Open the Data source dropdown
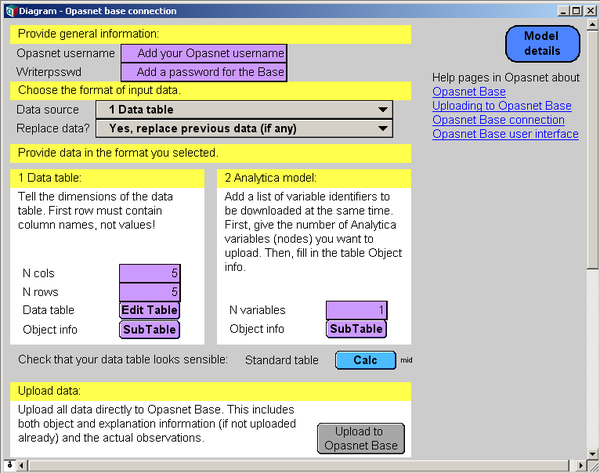The width and height of the screenshot is (600, 473). pos(244,110)
